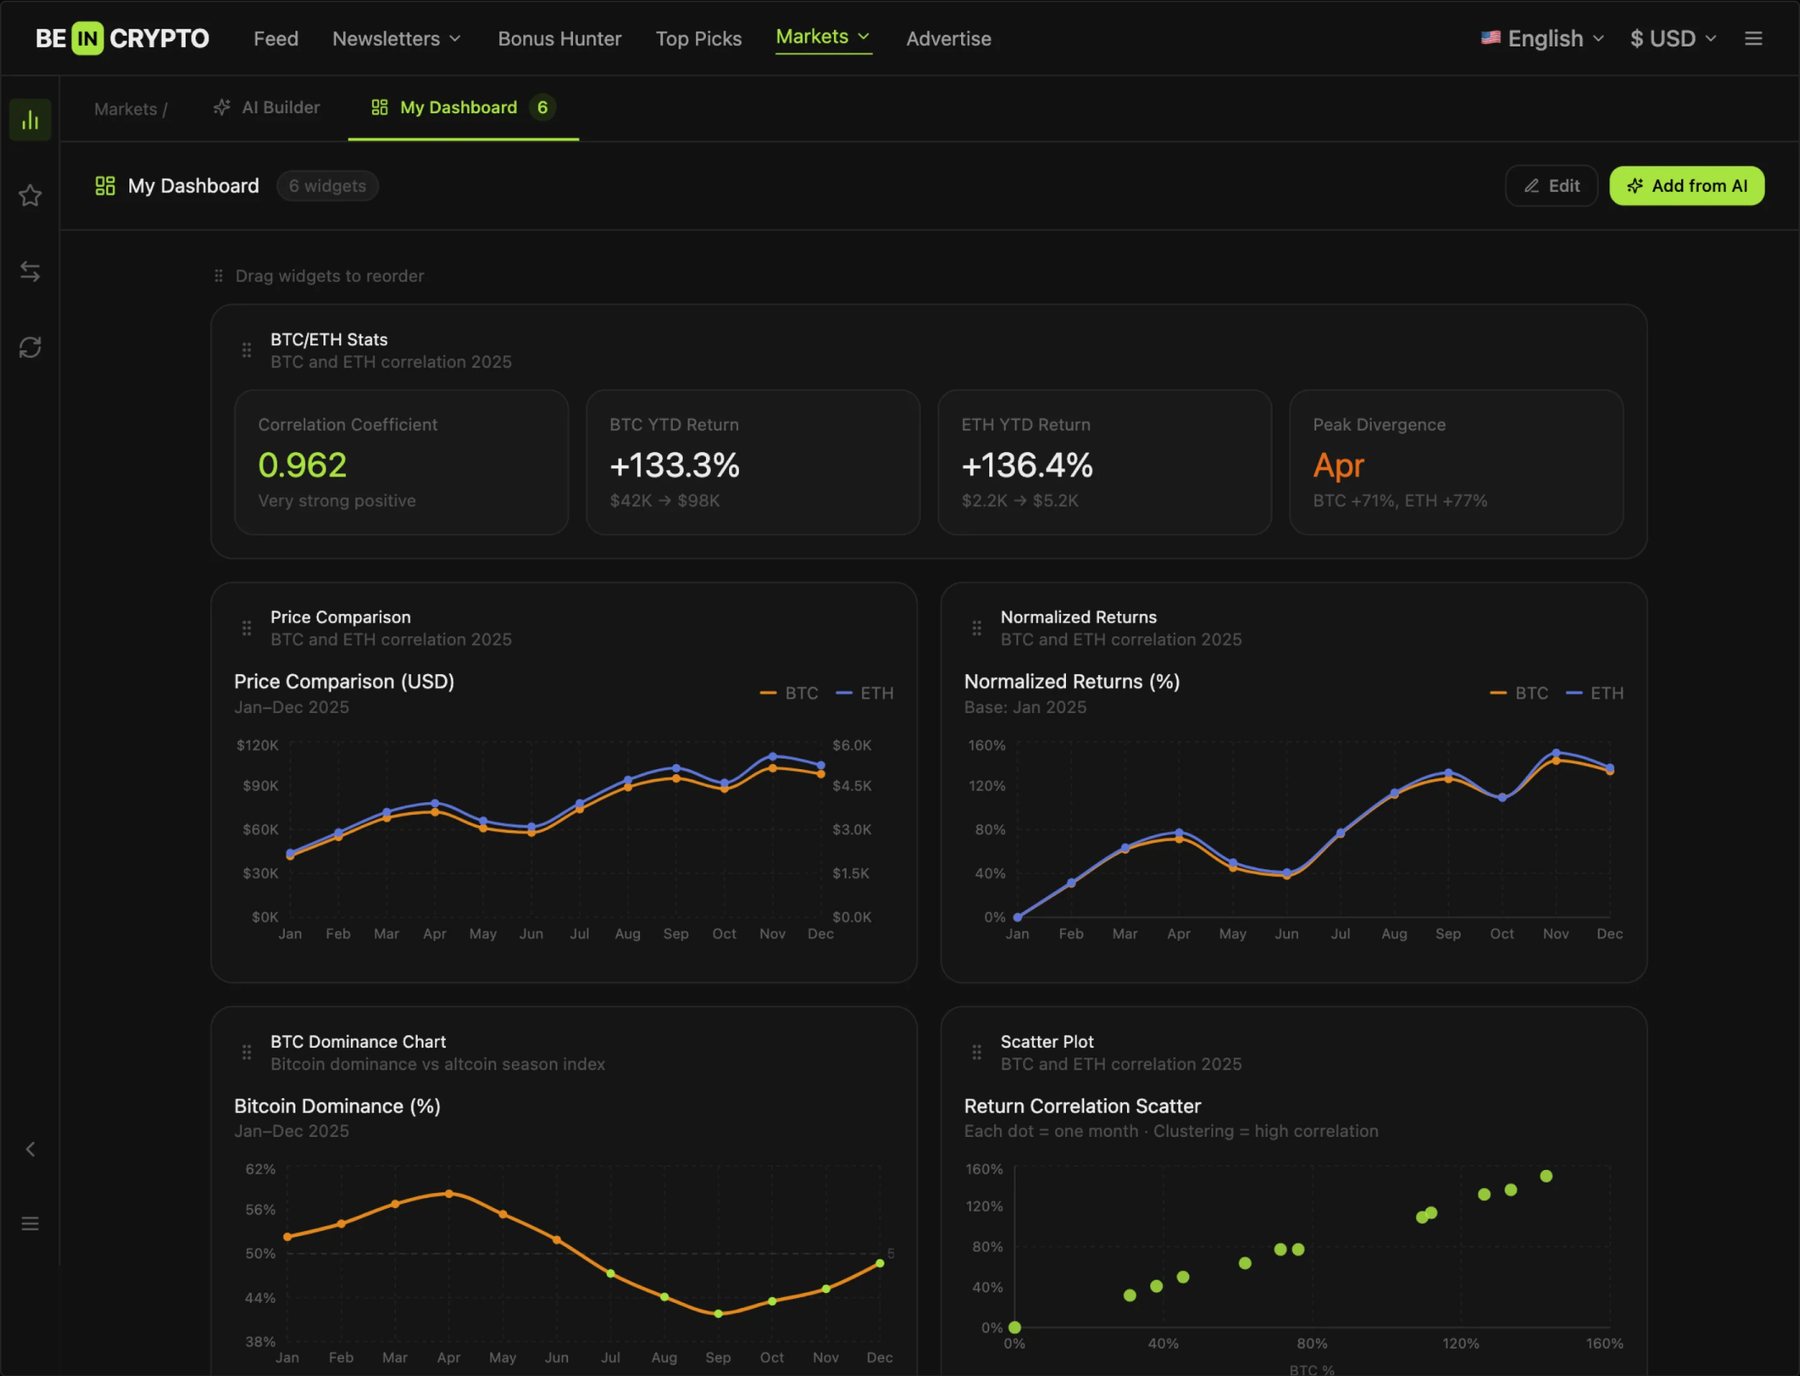Open the sidebar bottom hamburger menu icon

[30, 1224]
